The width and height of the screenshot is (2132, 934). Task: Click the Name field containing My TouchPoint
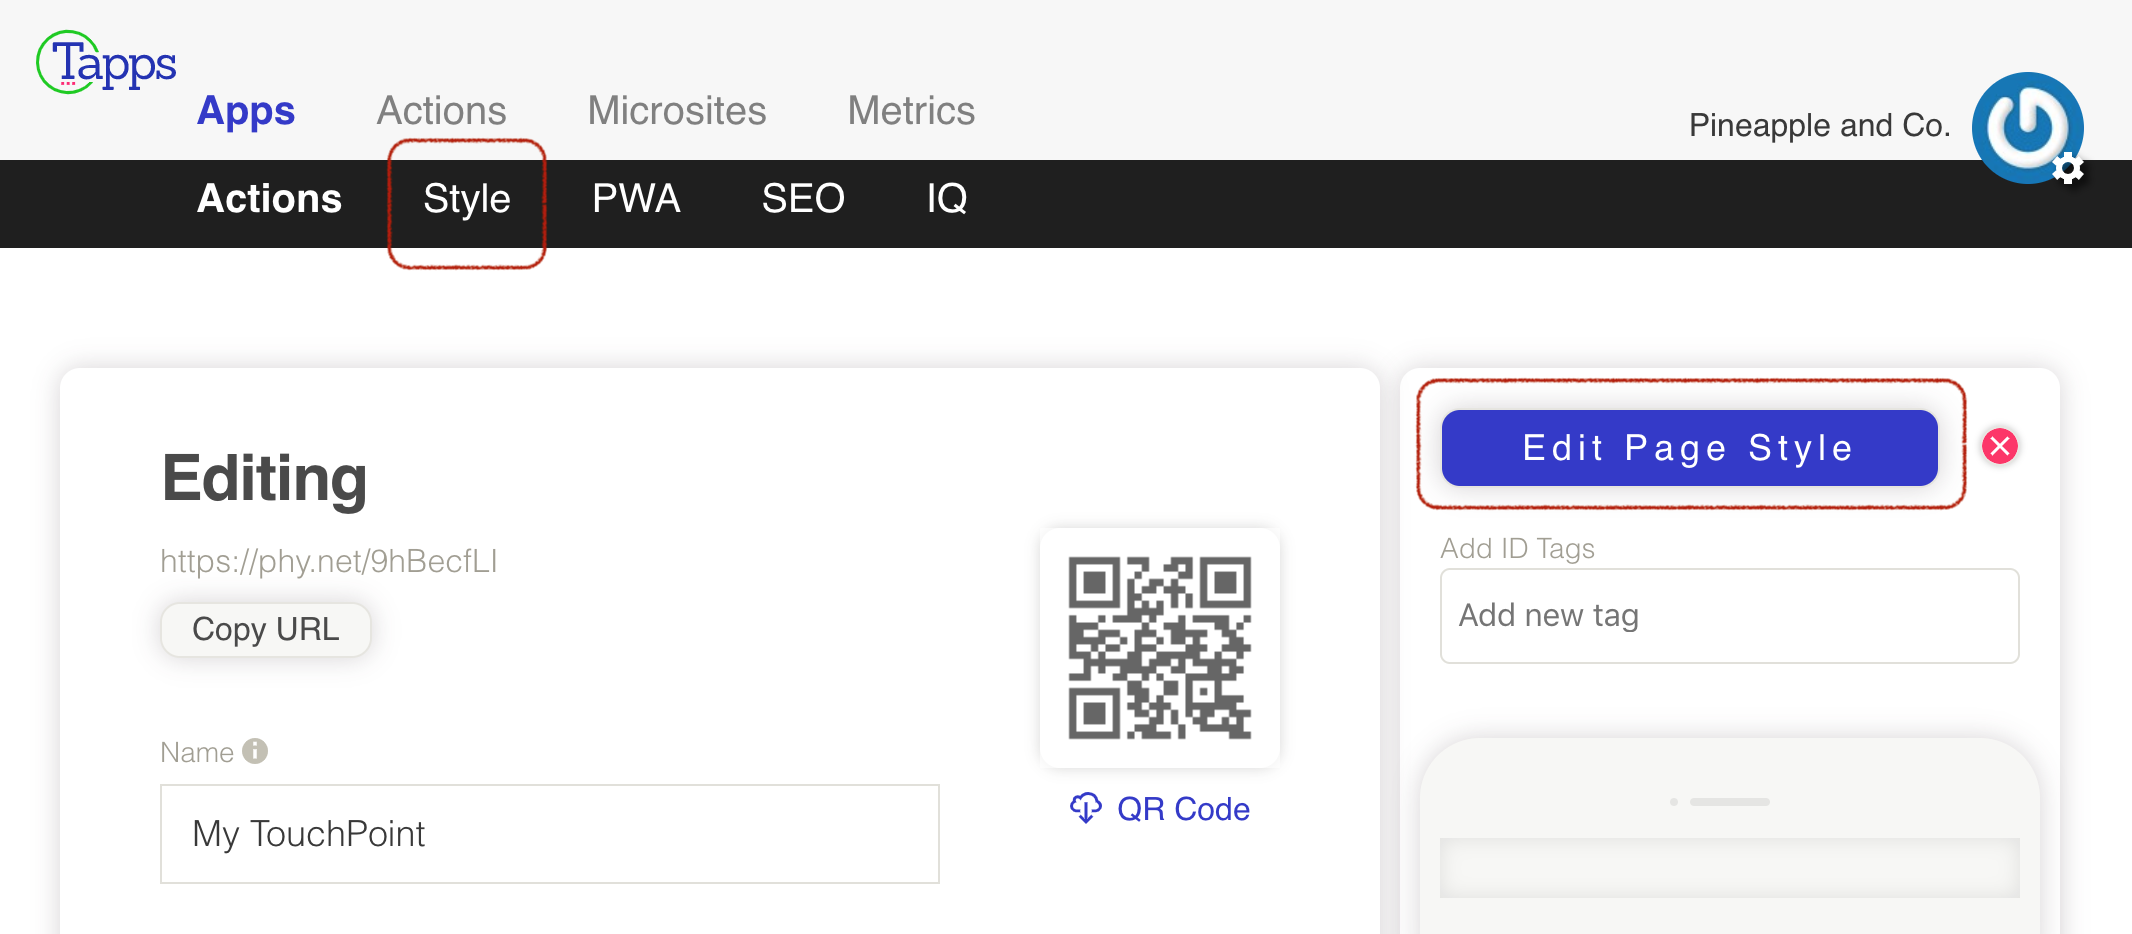[549, 834]
